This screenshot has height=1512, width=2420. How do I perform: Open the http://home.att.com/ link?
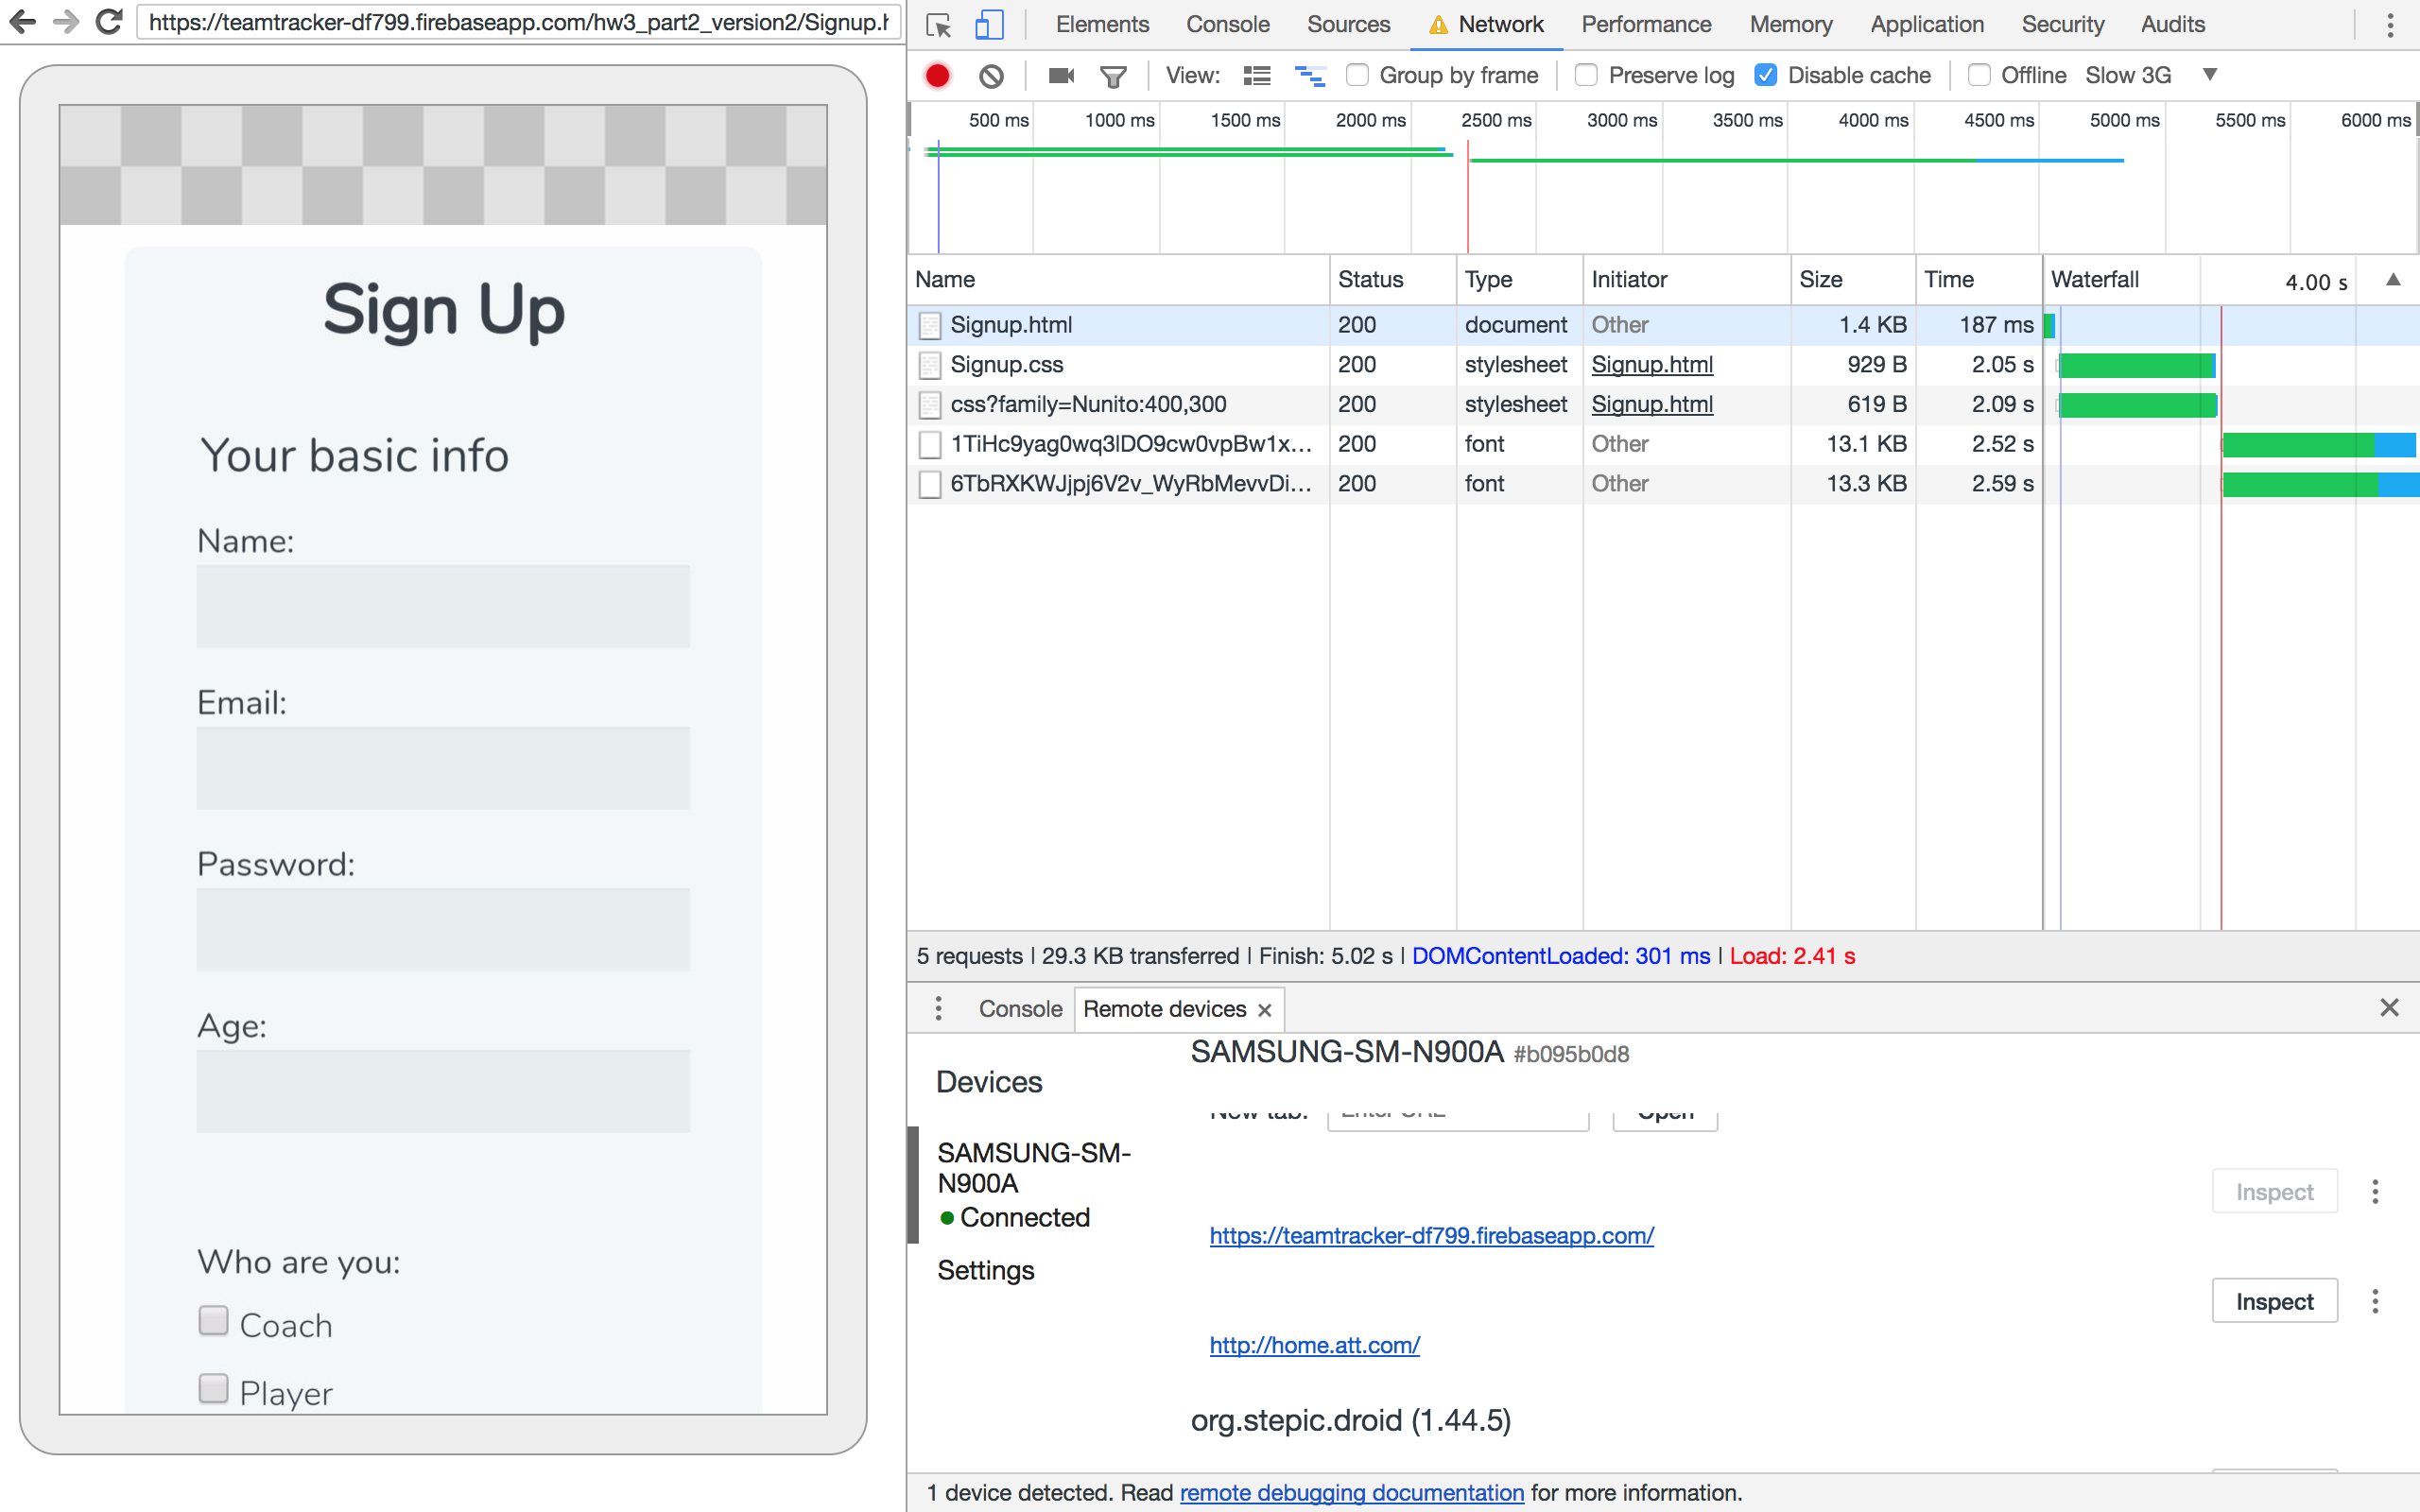coord(1314,1346)
